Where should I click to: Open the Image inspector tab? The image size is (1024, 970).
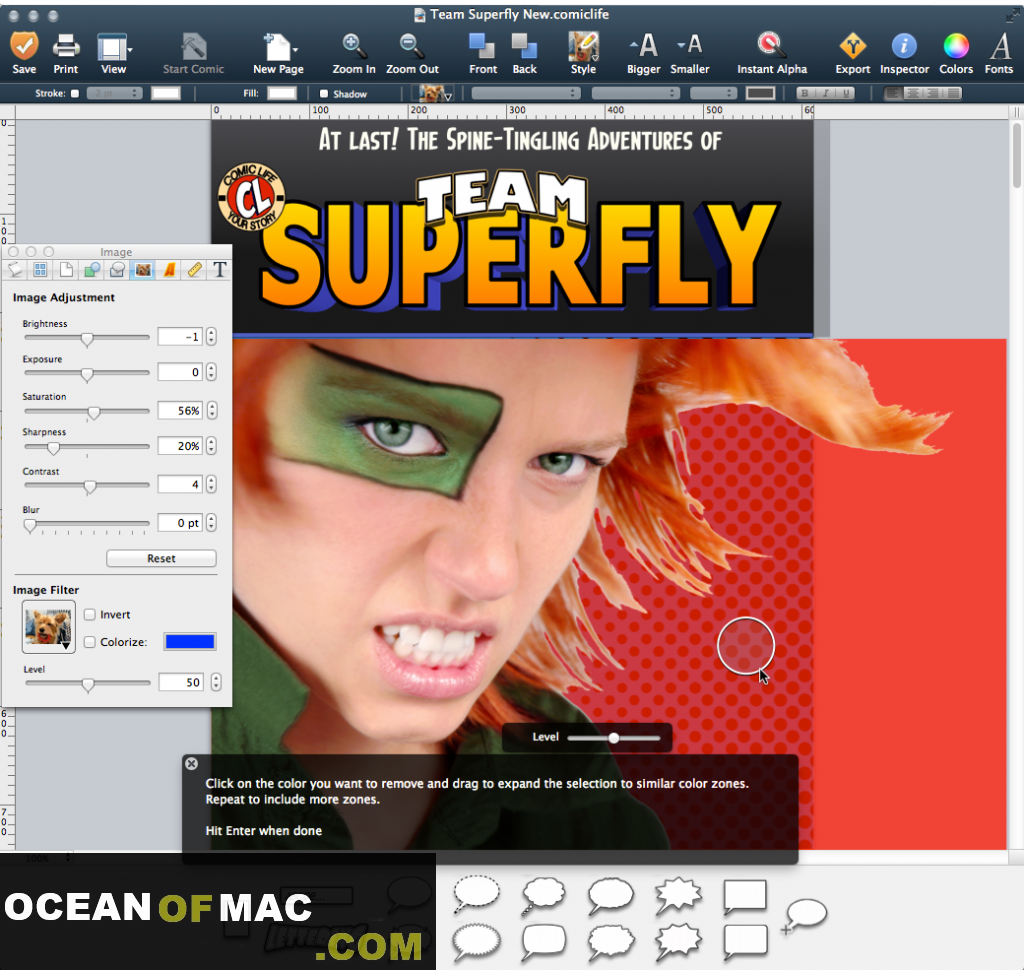pos(143,270)
